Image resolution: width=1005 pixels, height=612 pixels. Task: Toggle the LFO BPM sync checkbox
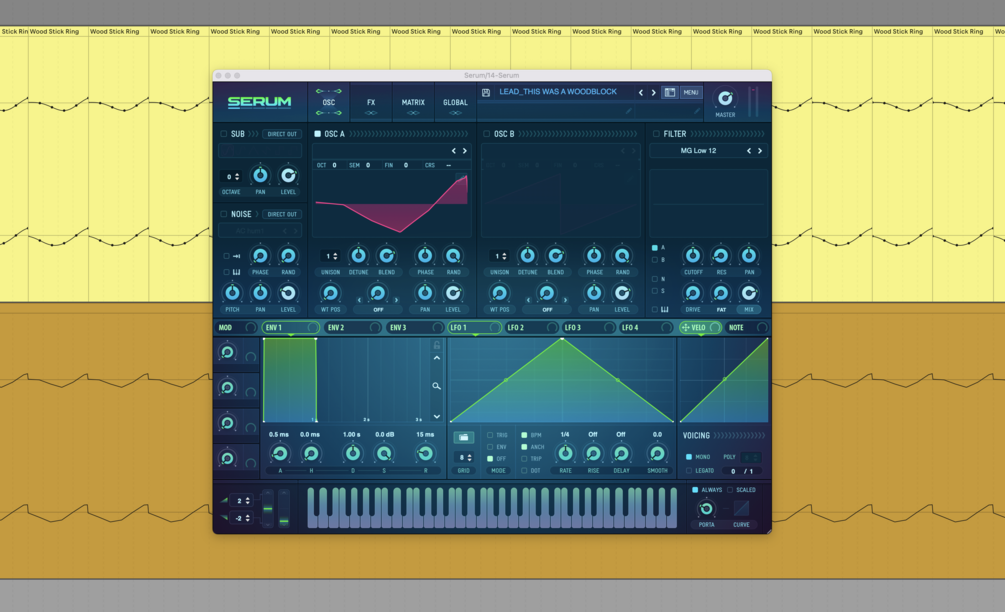[x=524, y=435]
